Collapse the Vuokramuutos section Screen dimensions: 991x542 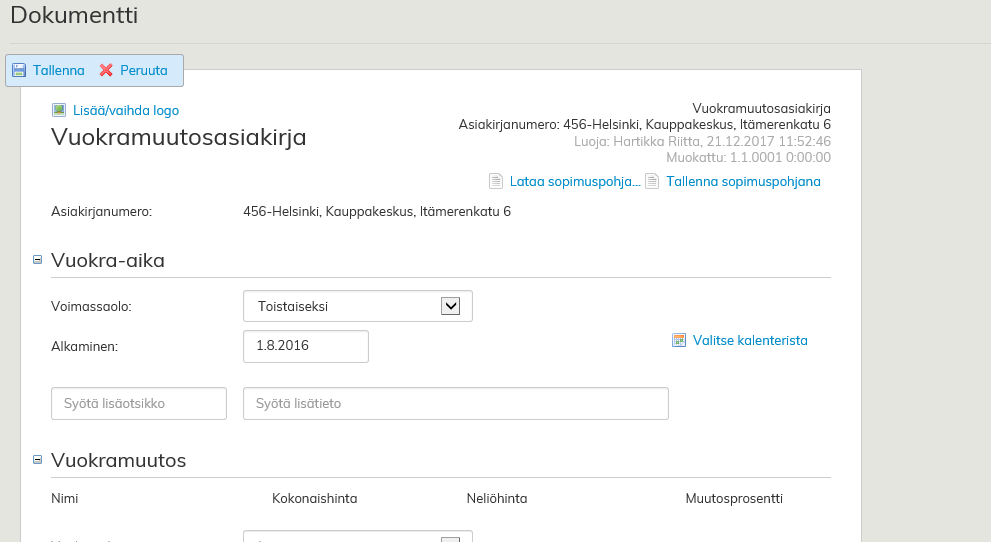(38, 460)
